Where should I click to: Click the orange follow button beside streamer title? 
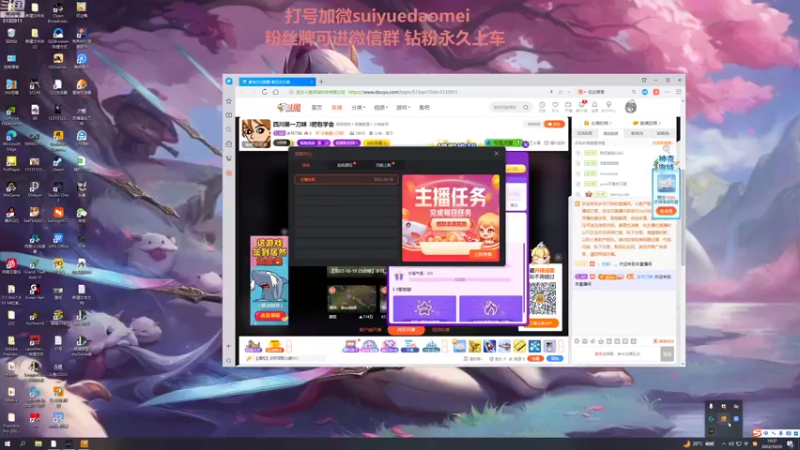[554, 124]
